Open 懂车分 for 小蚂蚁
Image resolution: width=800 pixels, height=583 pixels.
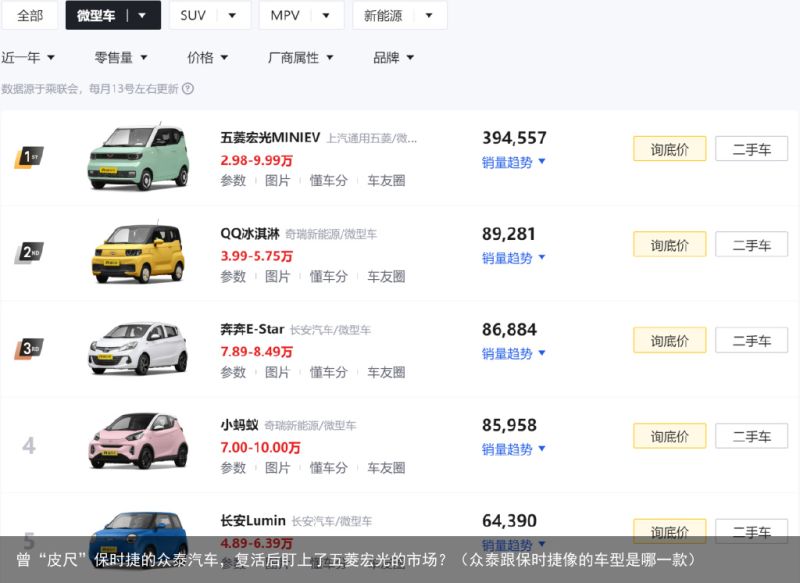click(x=329, y=467)
